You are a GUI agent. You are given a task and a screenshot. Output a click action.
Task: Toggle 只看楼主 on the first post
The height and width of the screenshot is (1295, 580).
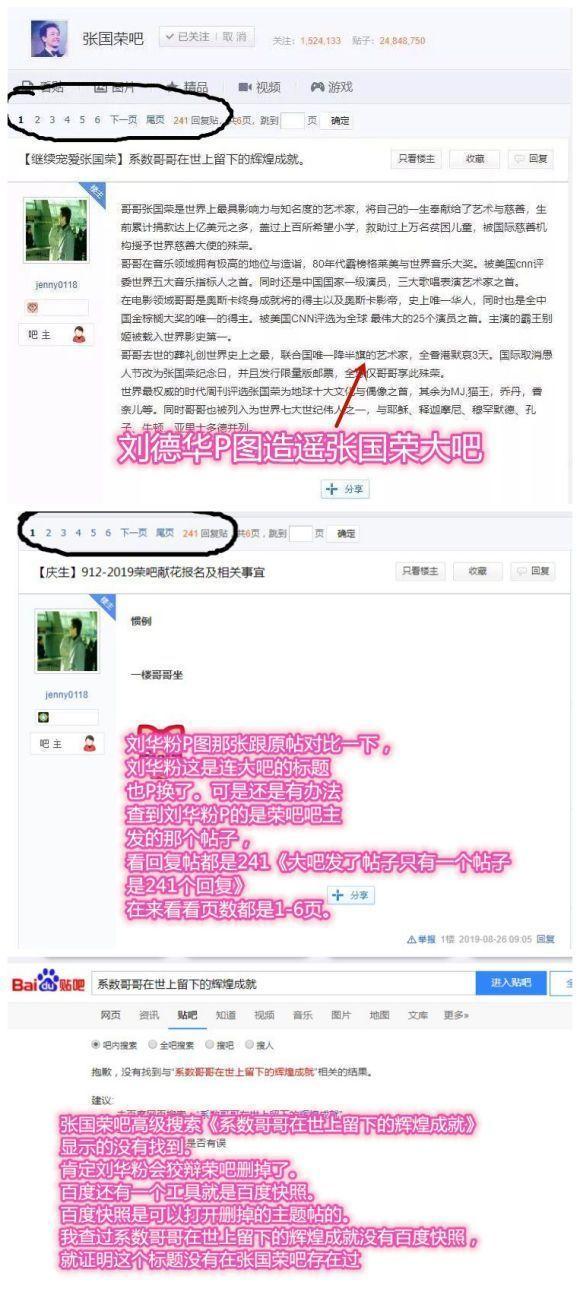[x=418, y=158]
